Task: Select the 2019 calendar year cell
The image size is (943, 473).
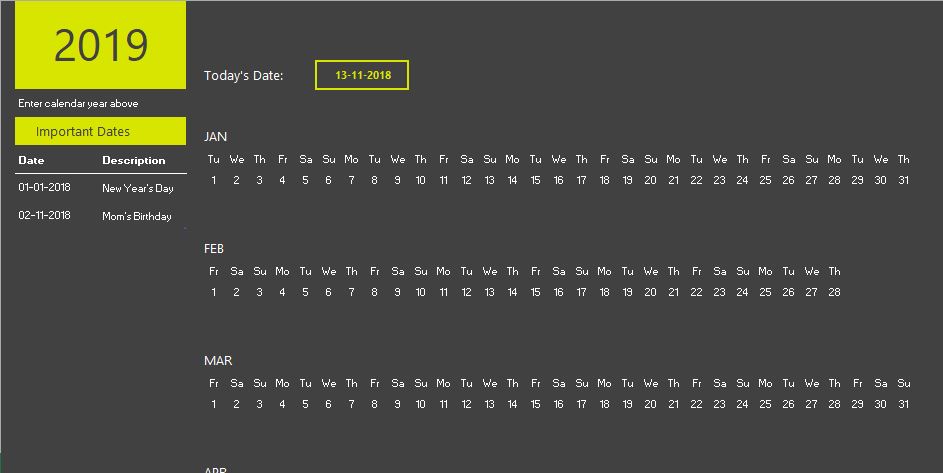Action: [100, 45]
